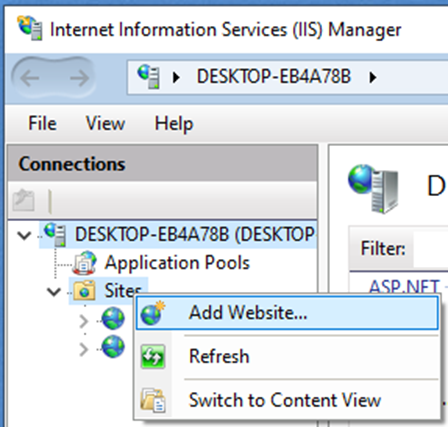Open the breadcrumb arrow before DESKTOP-EB4A78B
Screen dimensions: 448x427
coord(176,78)
